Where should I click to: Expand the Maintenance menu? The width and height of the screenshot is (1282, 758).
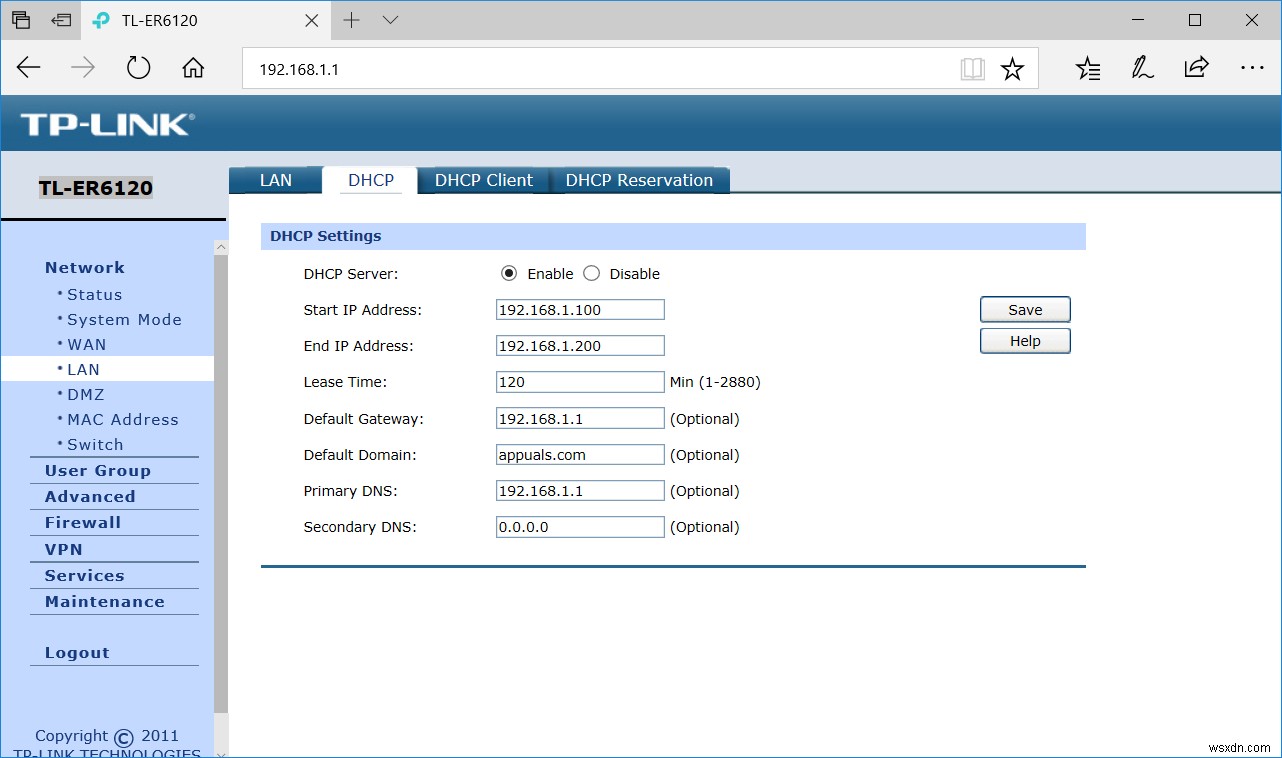point(105,602)
